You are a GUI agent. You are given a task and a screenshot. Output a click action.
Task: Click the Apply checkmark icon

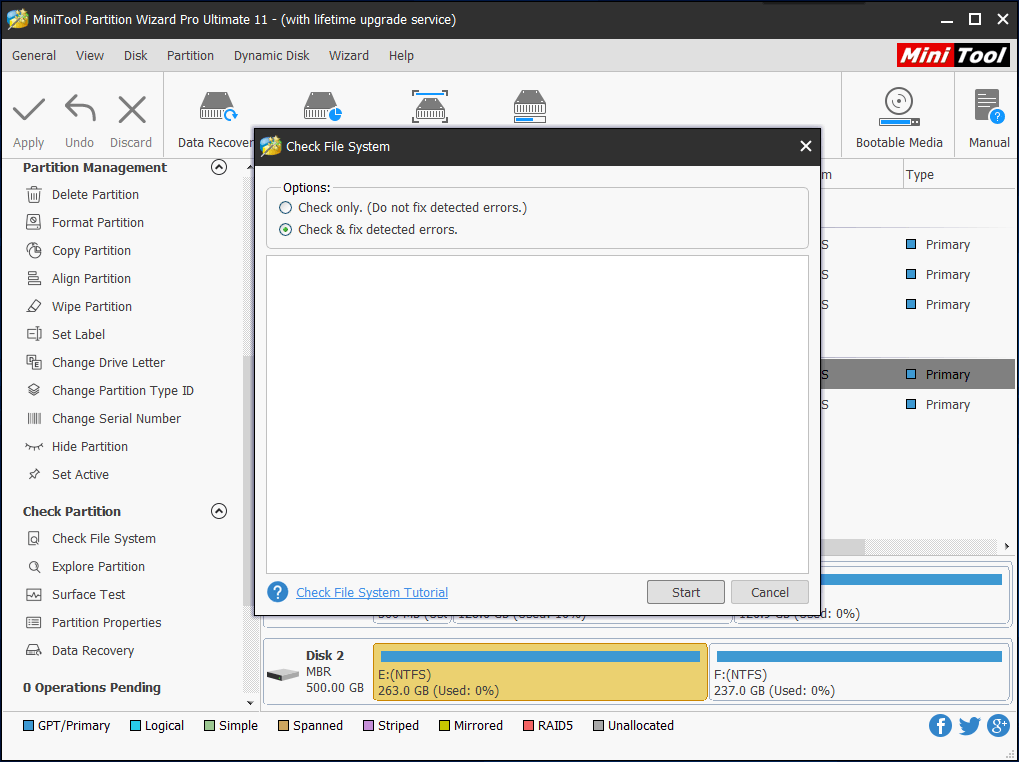29,109
